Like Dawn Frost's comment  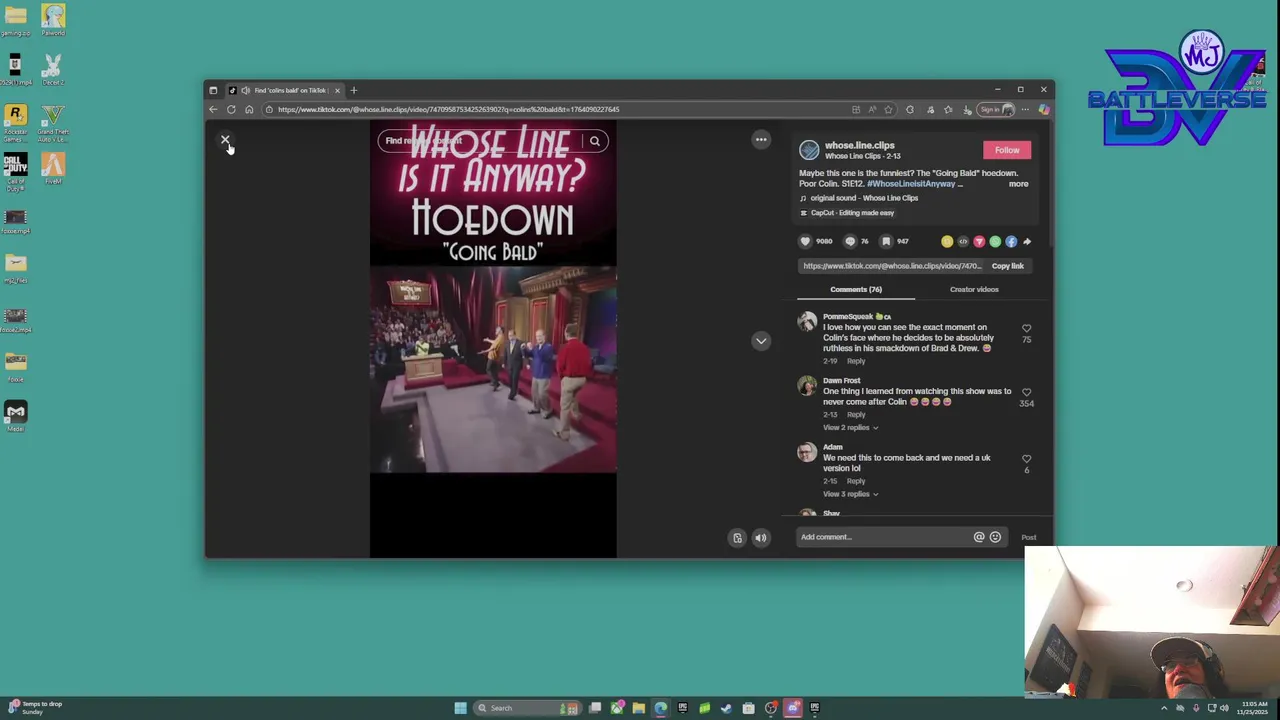pyautogui.click(x=1026, y=392)
